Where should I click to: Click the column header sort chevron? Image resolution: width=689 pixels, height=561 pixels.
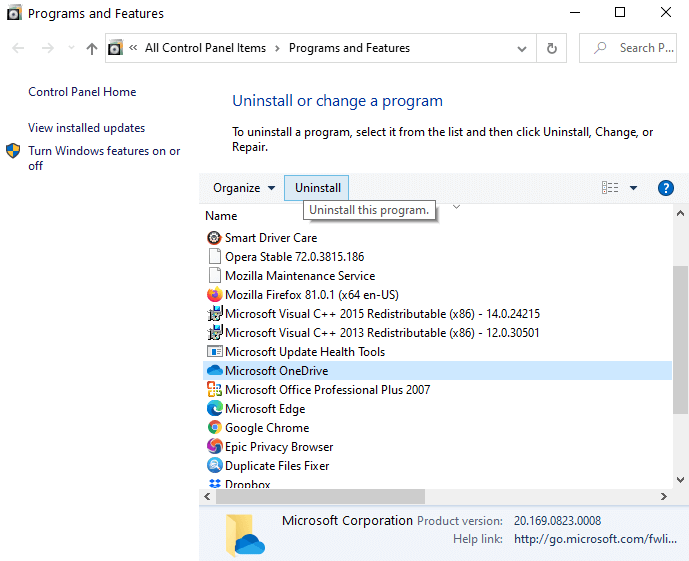[457, 207]
